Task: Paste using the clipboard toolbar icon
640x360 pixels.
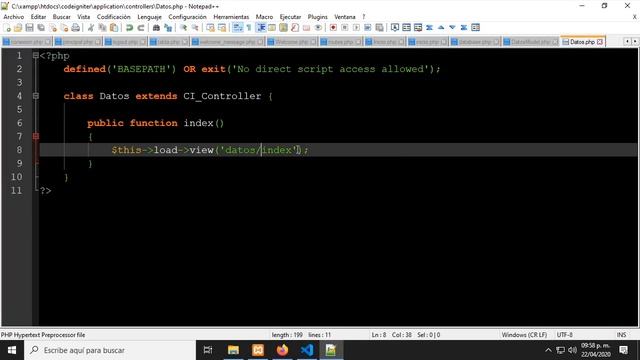Action: [114, 28]
